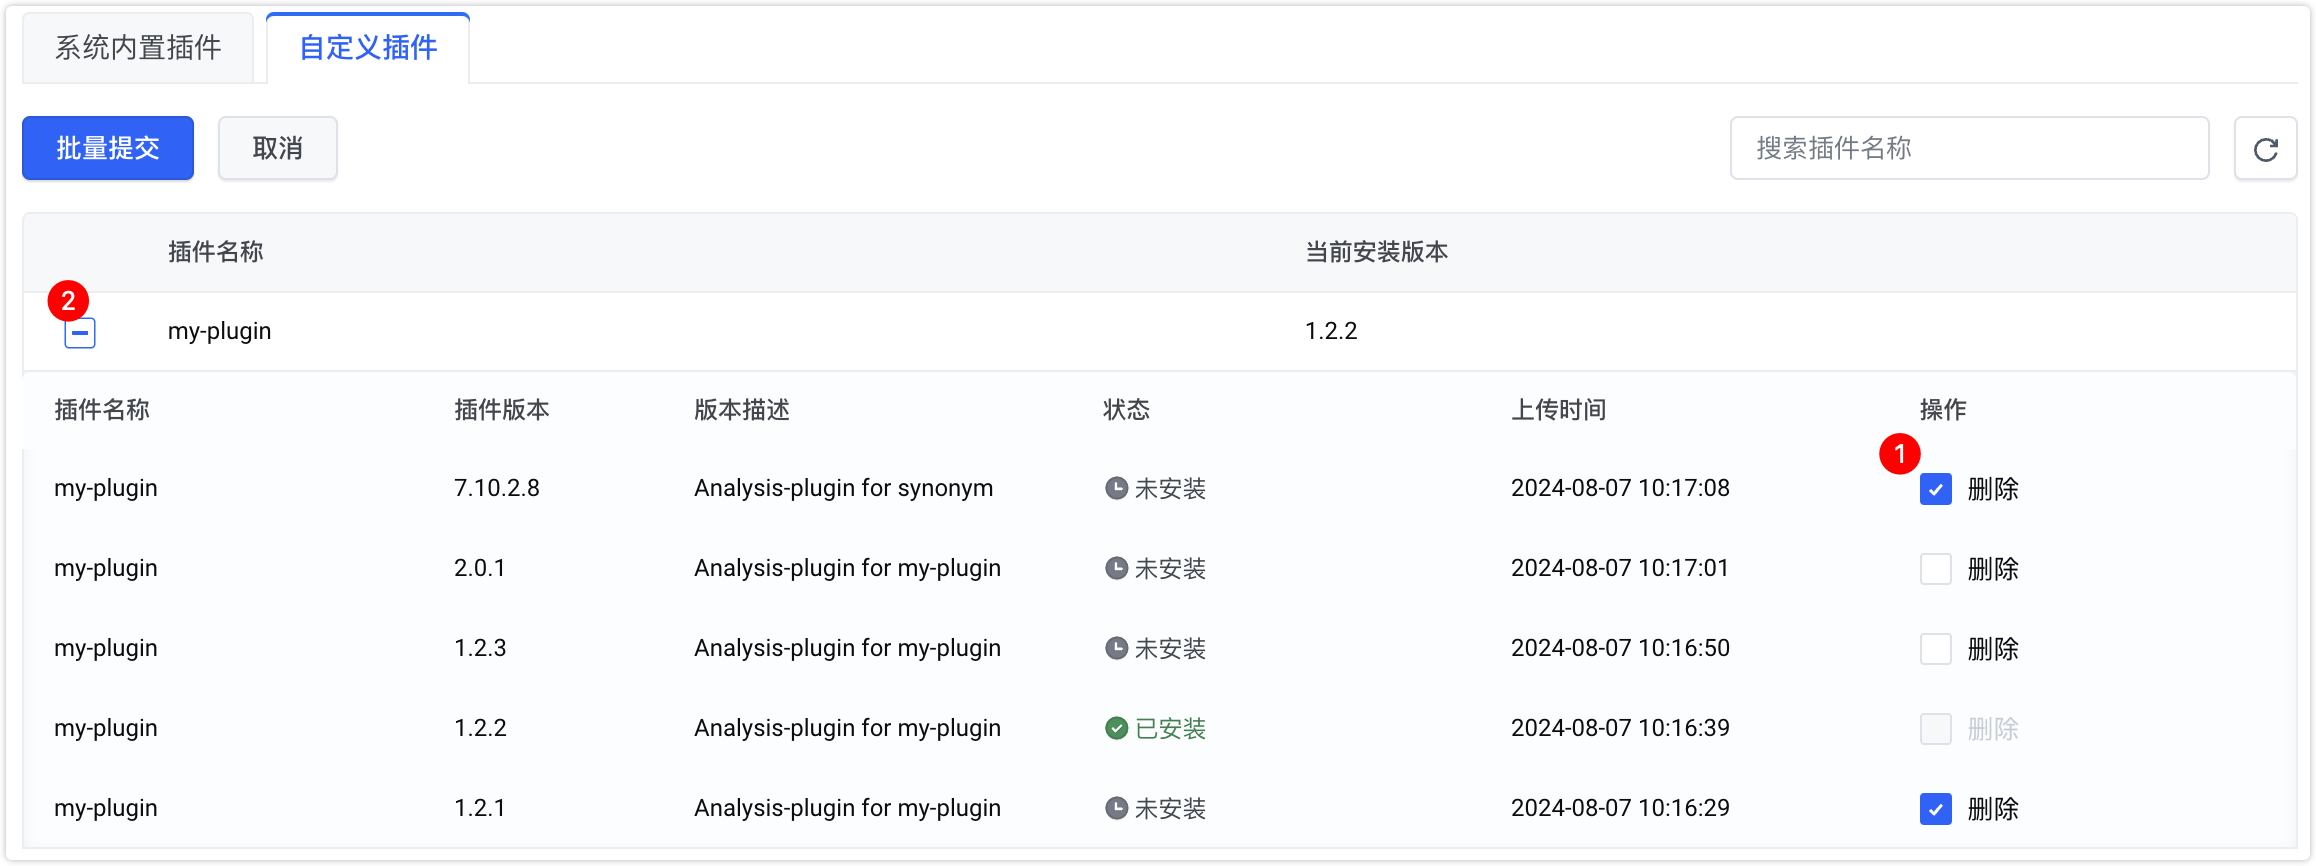Click the clock status icon for version 1.2.1
This screenshot has width=2316, height=866.
(1116, 808)
